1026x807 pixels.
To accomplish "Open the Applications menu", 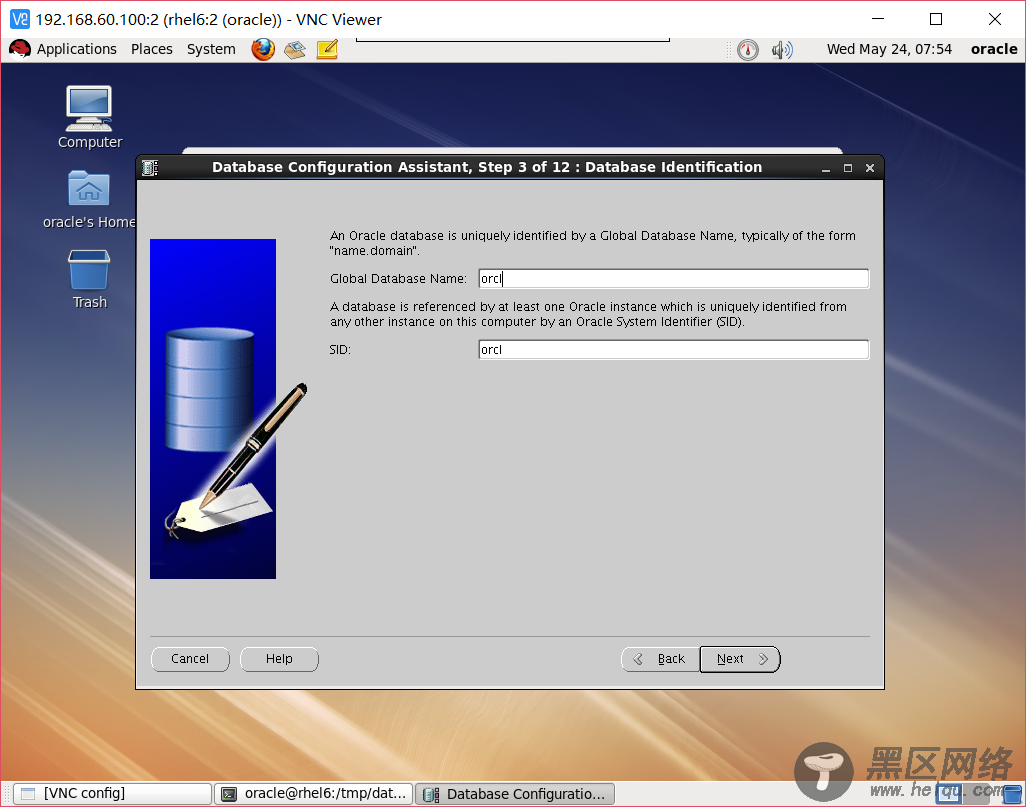I will click(x=77, y=49).
